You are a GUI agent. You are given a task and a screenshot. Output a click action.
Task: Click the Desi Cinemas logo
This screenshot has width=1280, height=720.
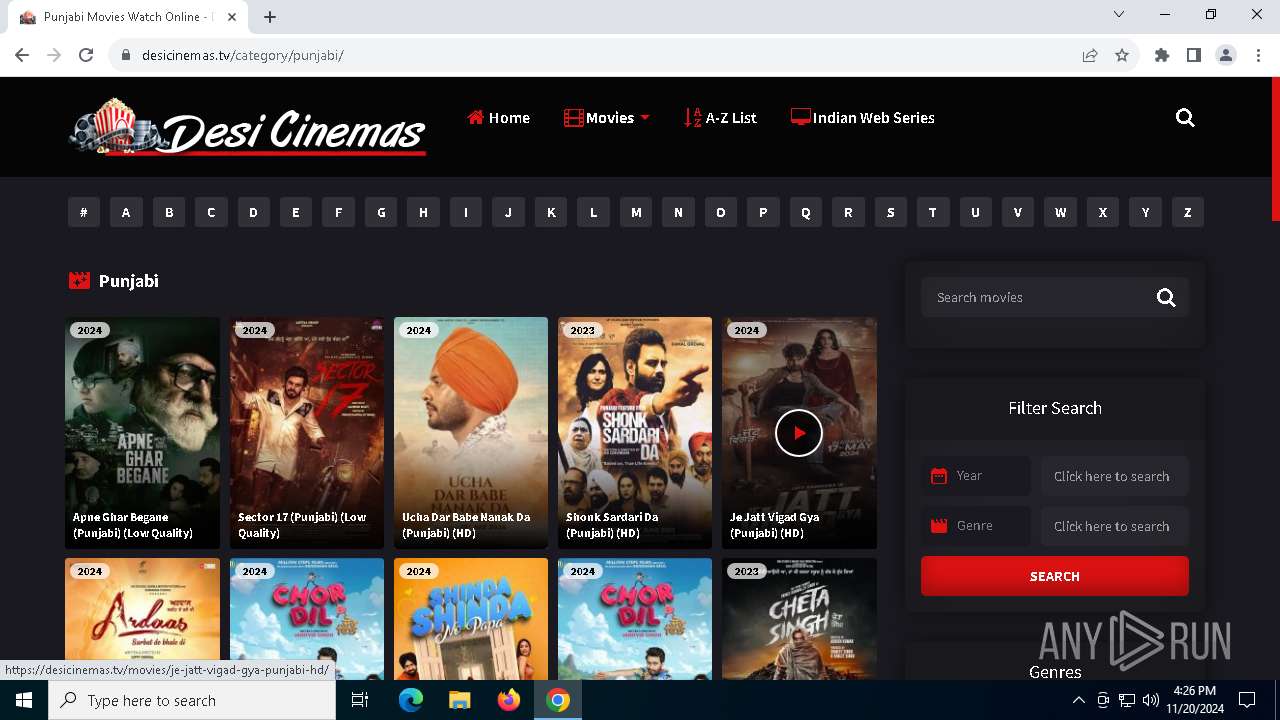(x=248, y=128)
